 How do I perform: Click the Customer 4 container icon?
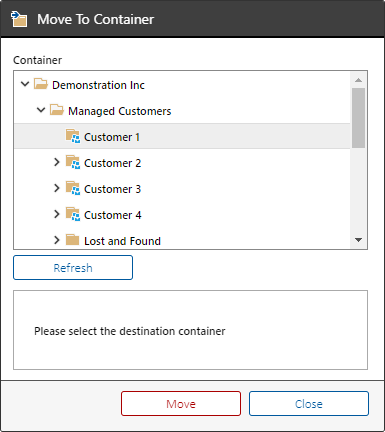[73, 214]
